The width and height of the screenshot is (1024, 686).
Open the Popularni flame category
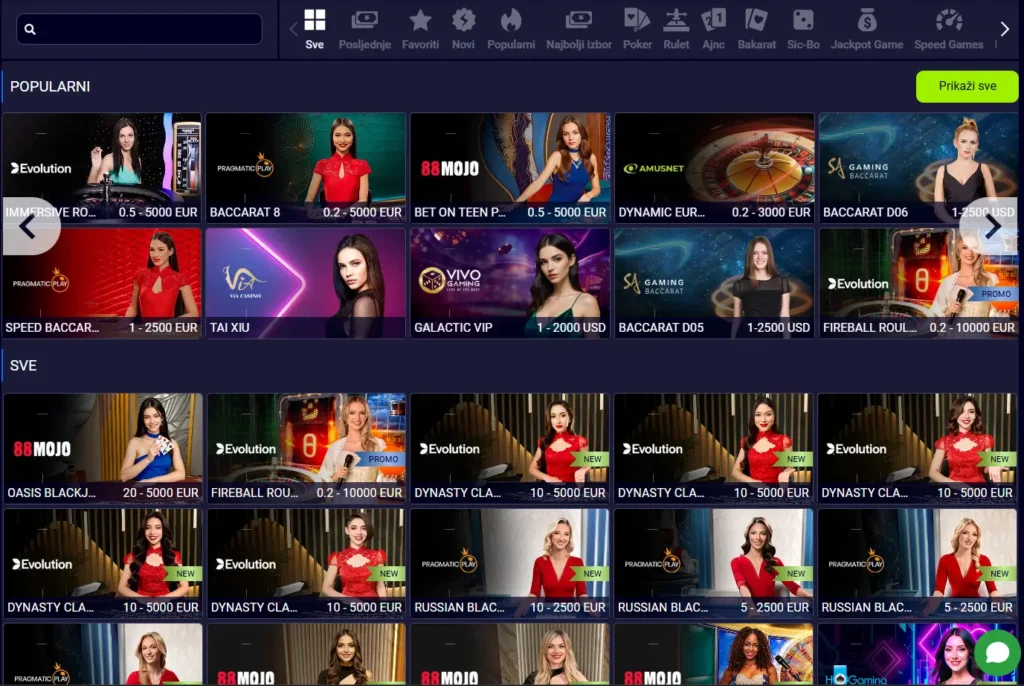[511, 28]
